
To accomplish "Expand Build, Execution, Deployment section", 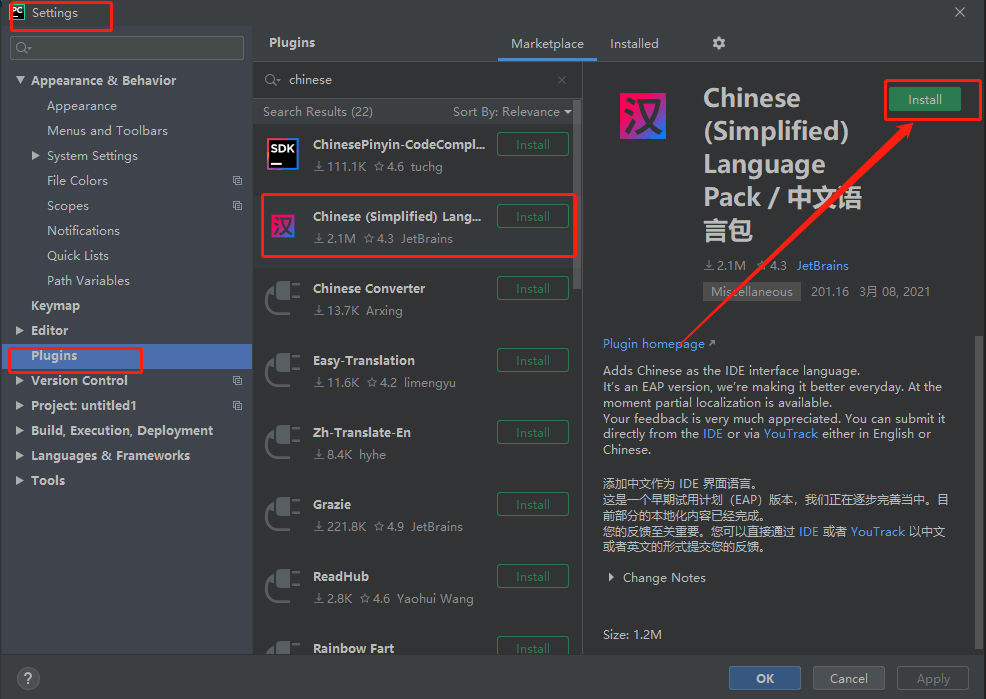I will pos(19,430).
